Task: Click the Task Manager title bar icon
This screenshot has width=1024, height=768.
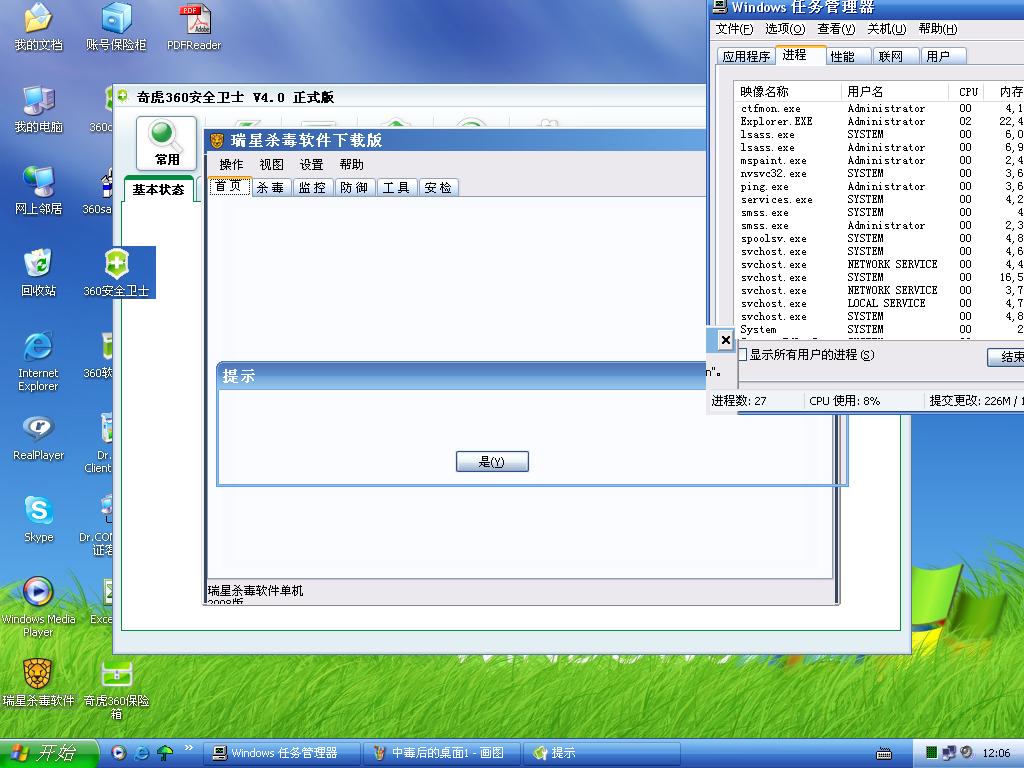Action: [719, 7]
